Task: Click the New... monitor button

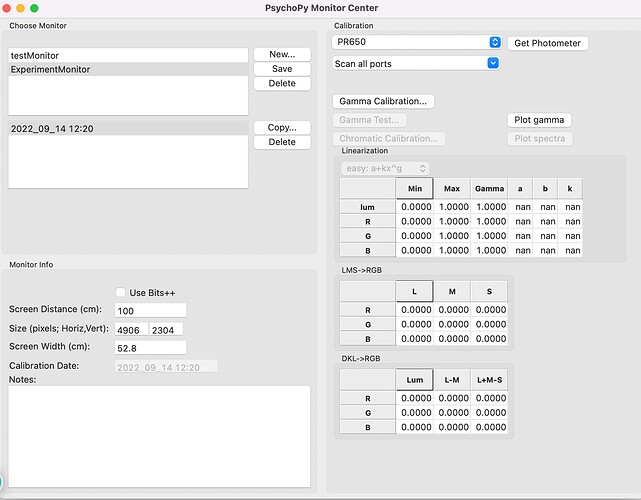Action: coord(282,54)
